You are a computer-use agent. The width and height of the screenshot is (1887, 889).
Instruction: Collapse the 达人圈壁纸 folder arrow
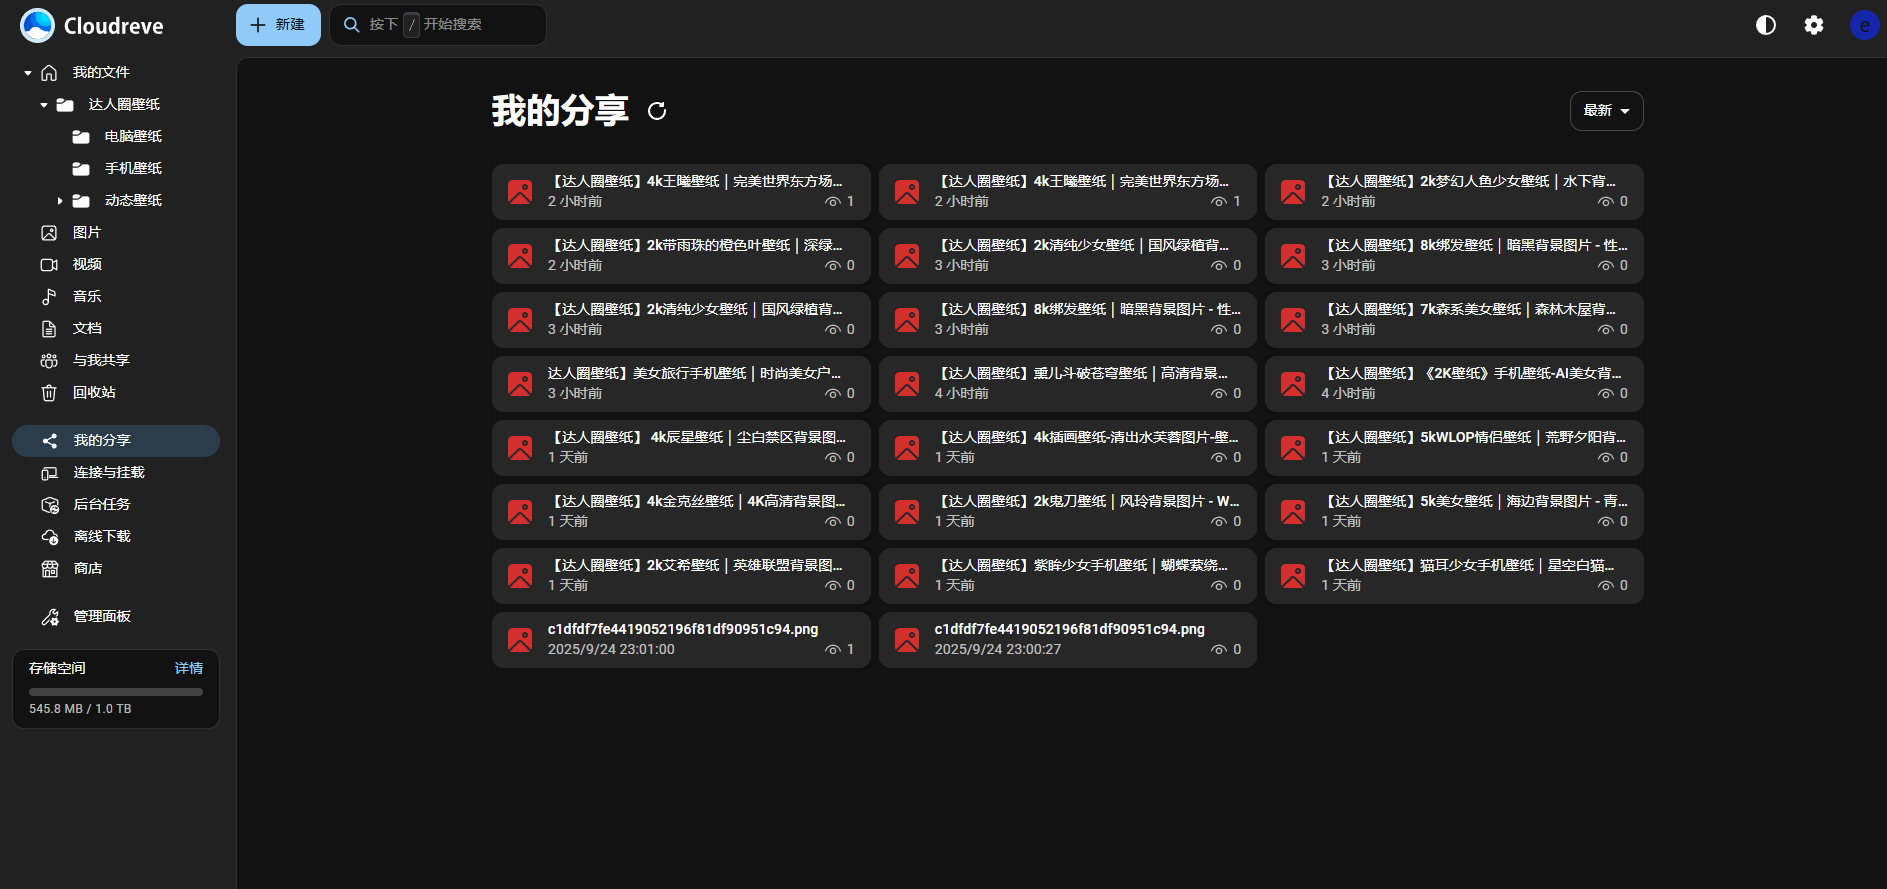(x=44, y=105)
